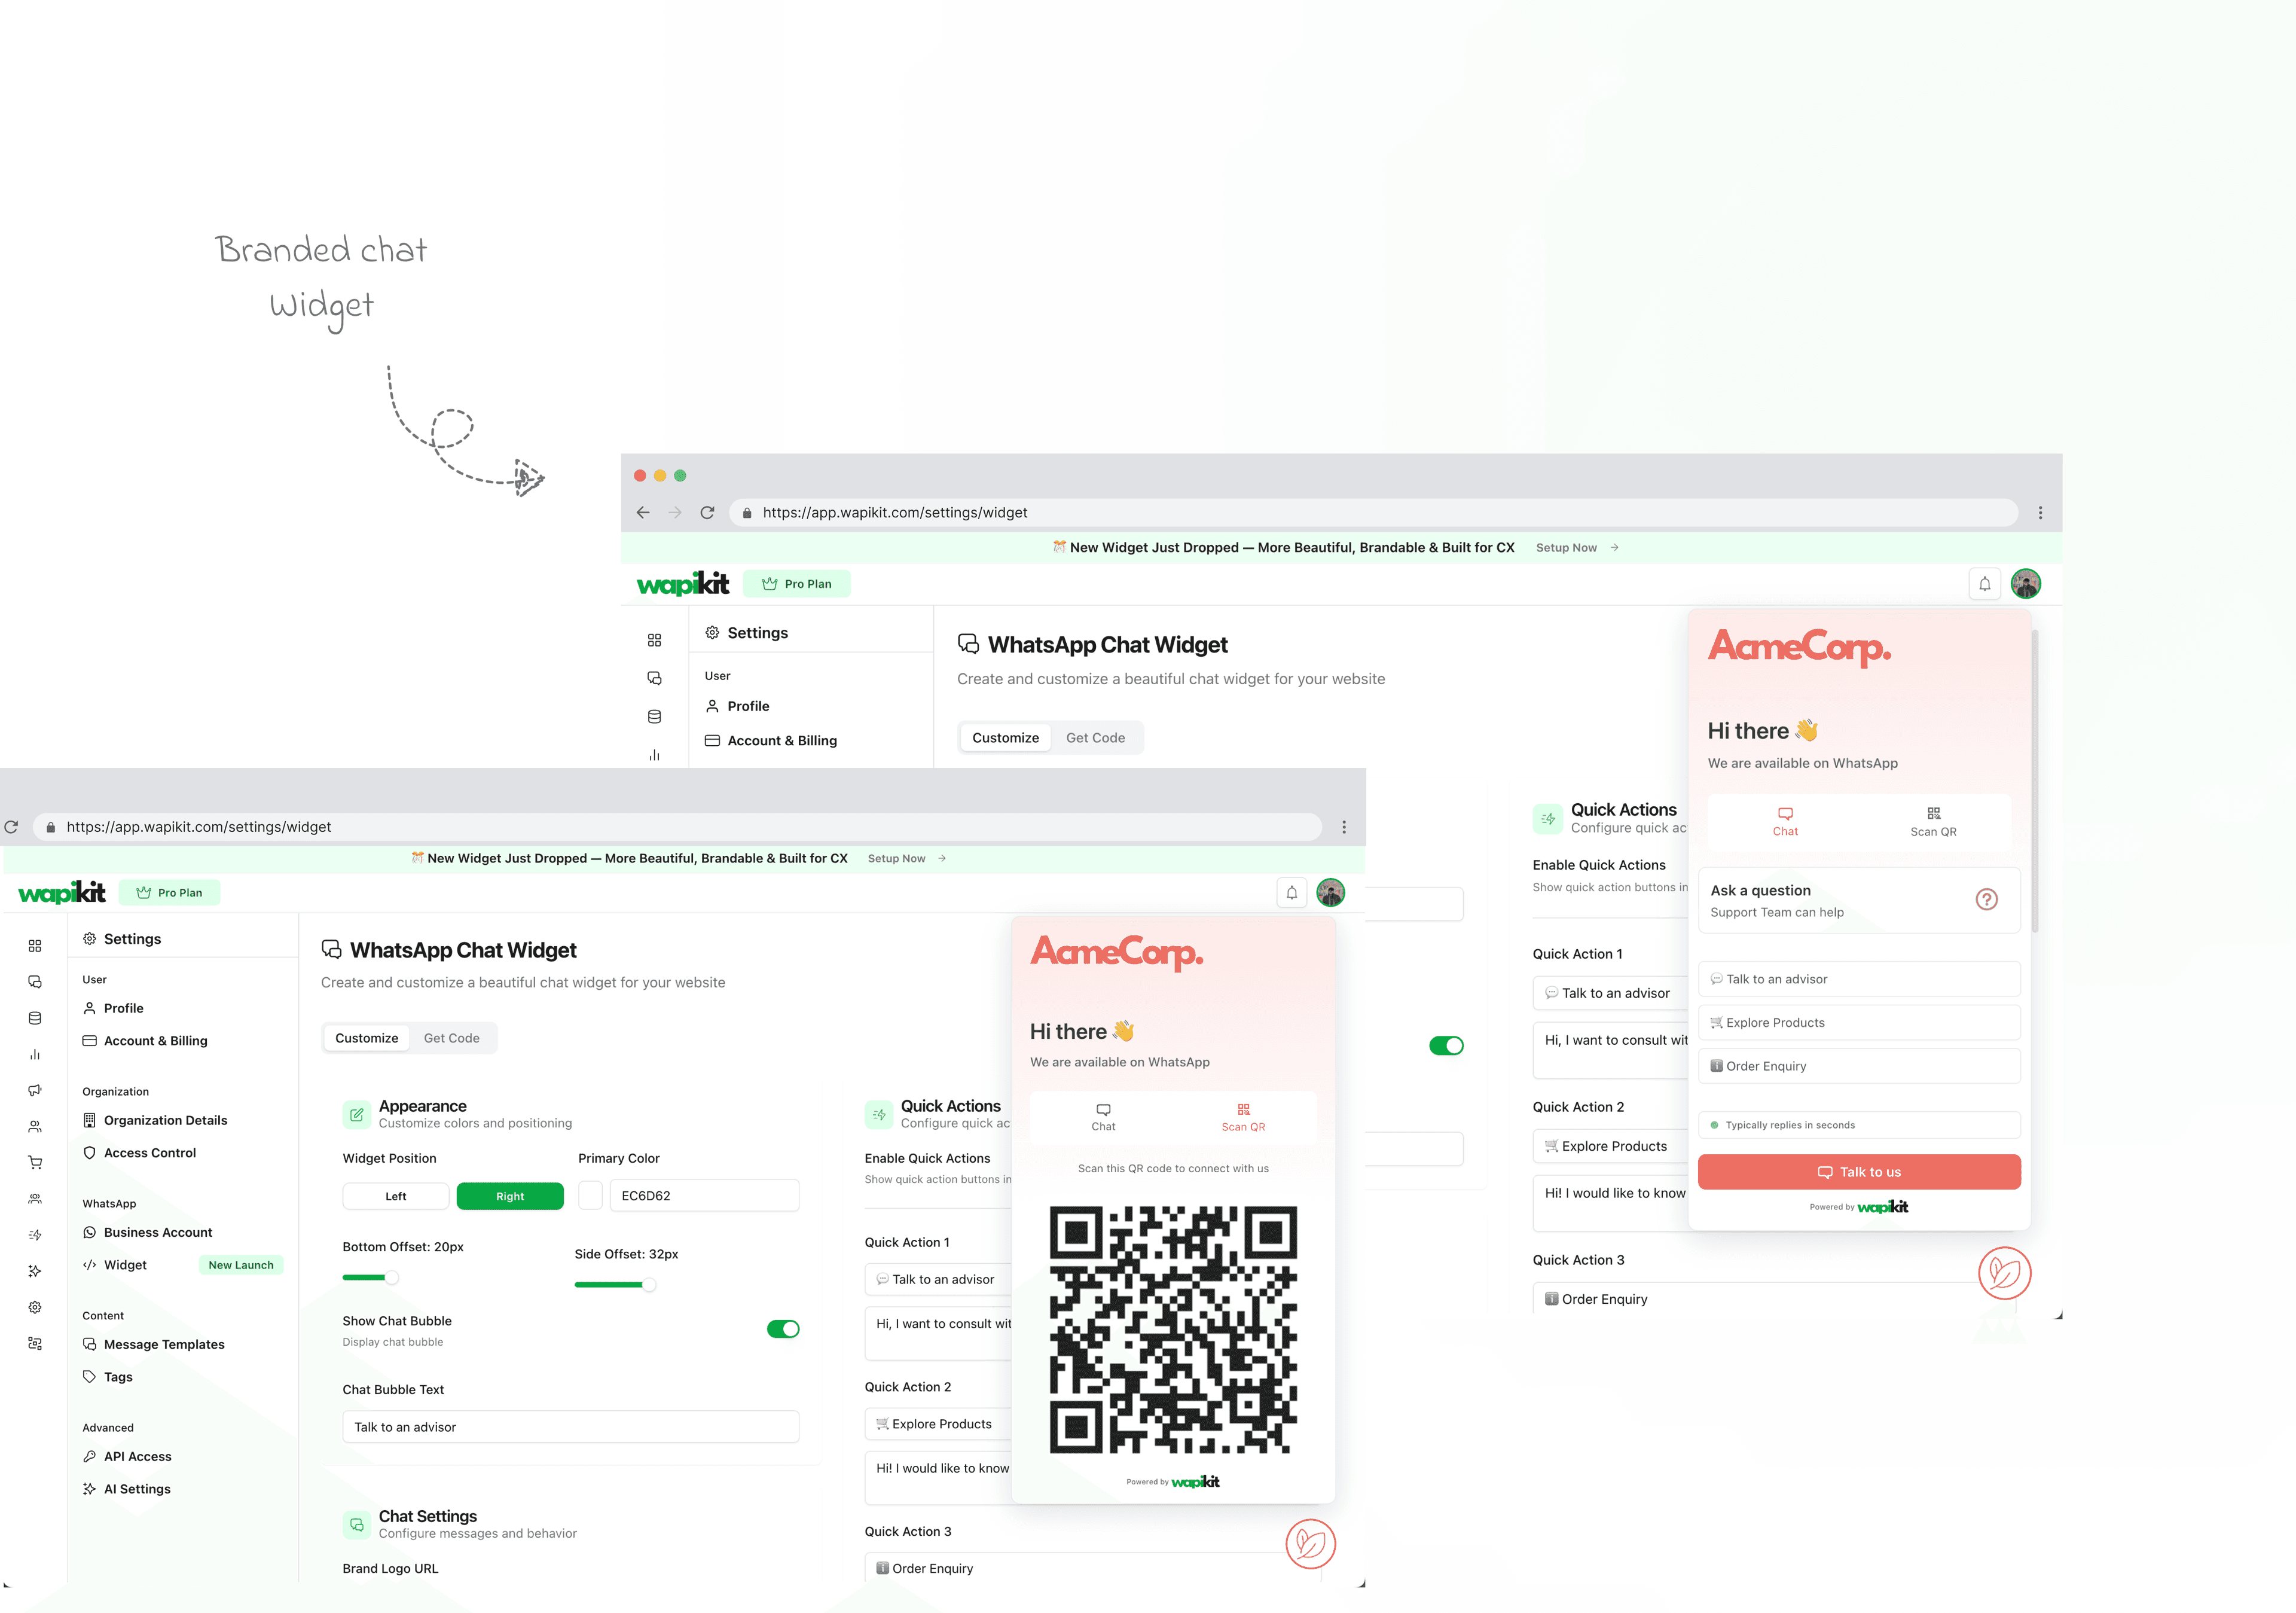
Task: Click the EC6D62 color hex input field
Action: click(x=704, y=1195)
